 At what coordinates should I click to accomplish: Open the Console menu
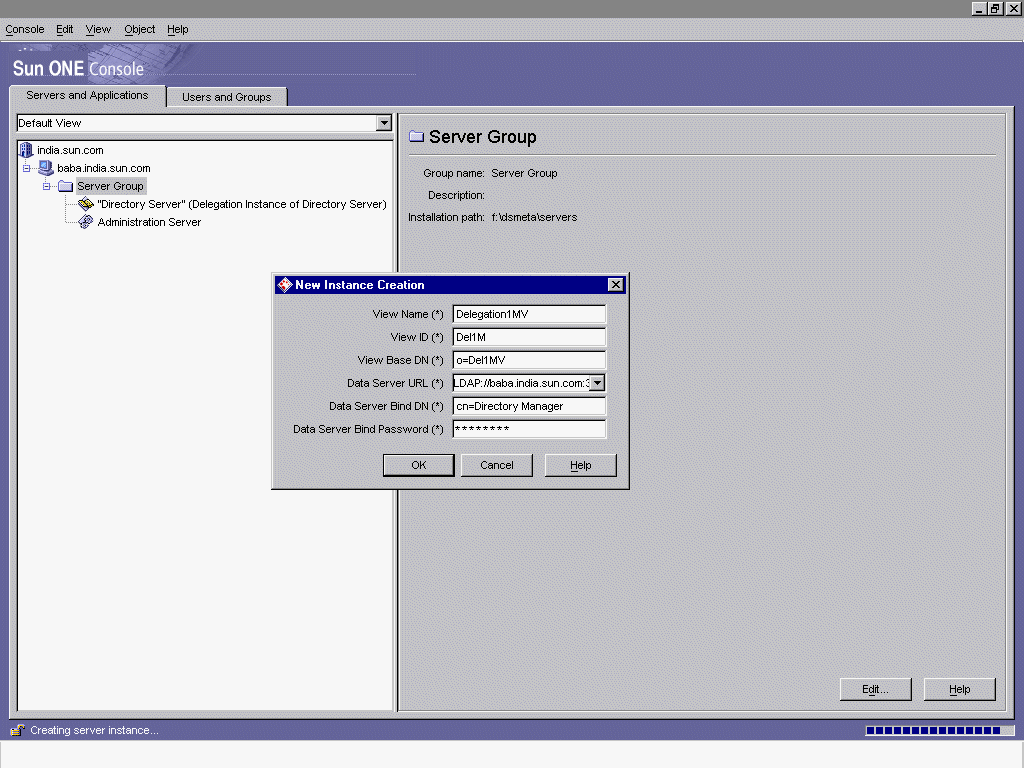click(25, 29)
